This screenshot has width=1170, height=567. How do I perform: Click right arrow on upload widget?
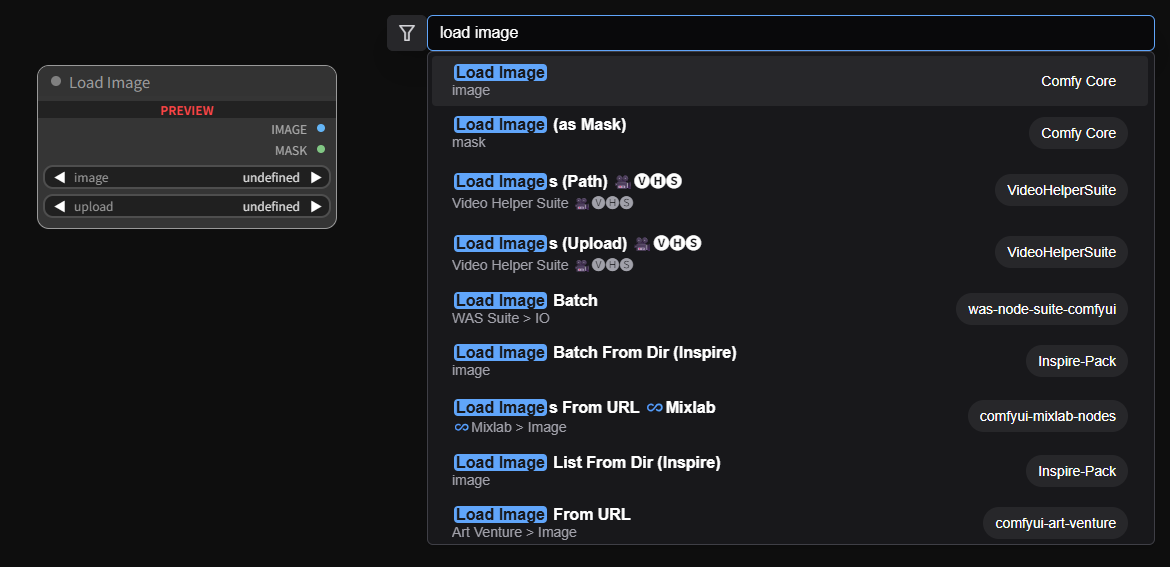316,207
